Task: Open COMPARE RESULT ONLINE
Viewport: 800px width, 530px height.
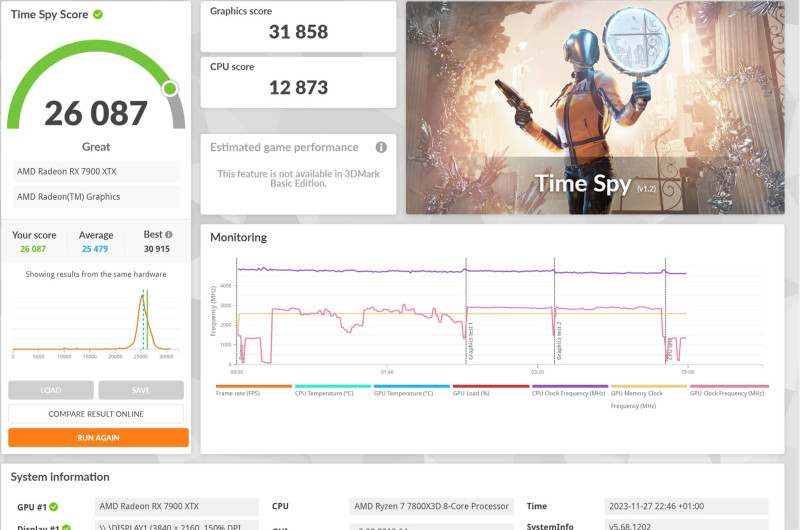Action: [96, 414]
